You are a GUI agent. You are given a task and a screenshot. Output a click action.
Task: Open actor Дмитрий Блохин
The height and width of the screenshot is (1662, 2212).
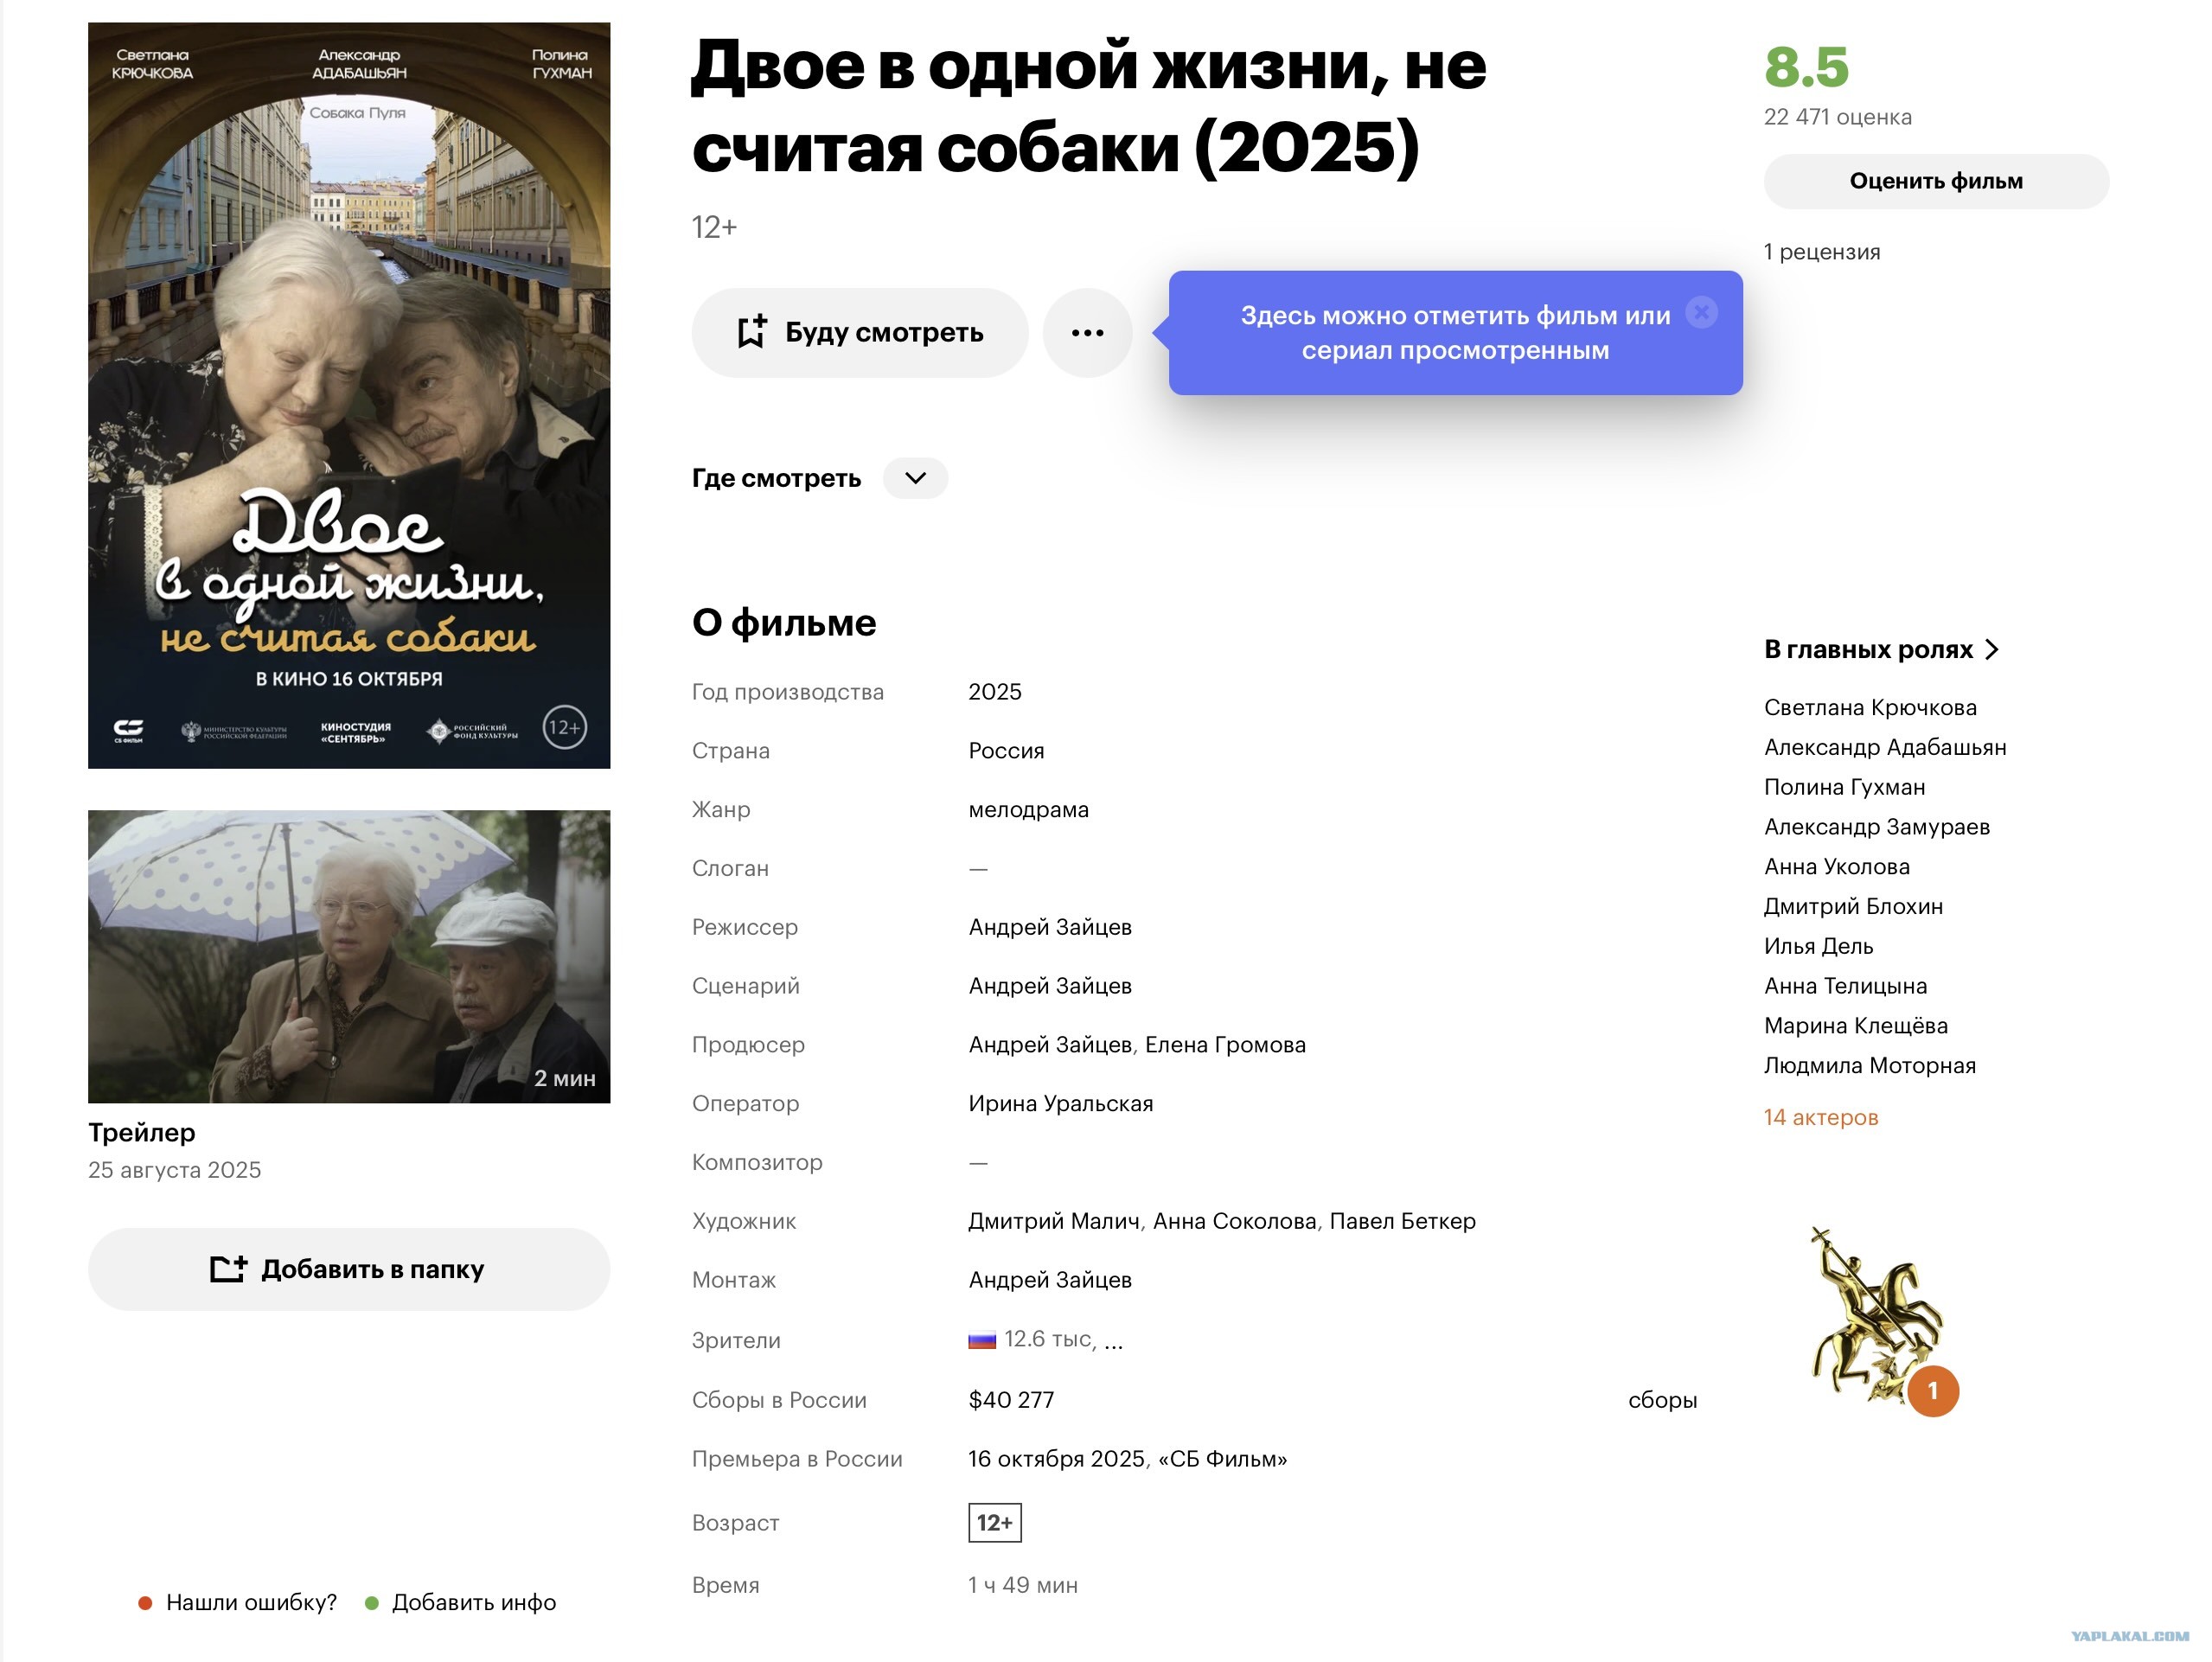[1853, 906]
